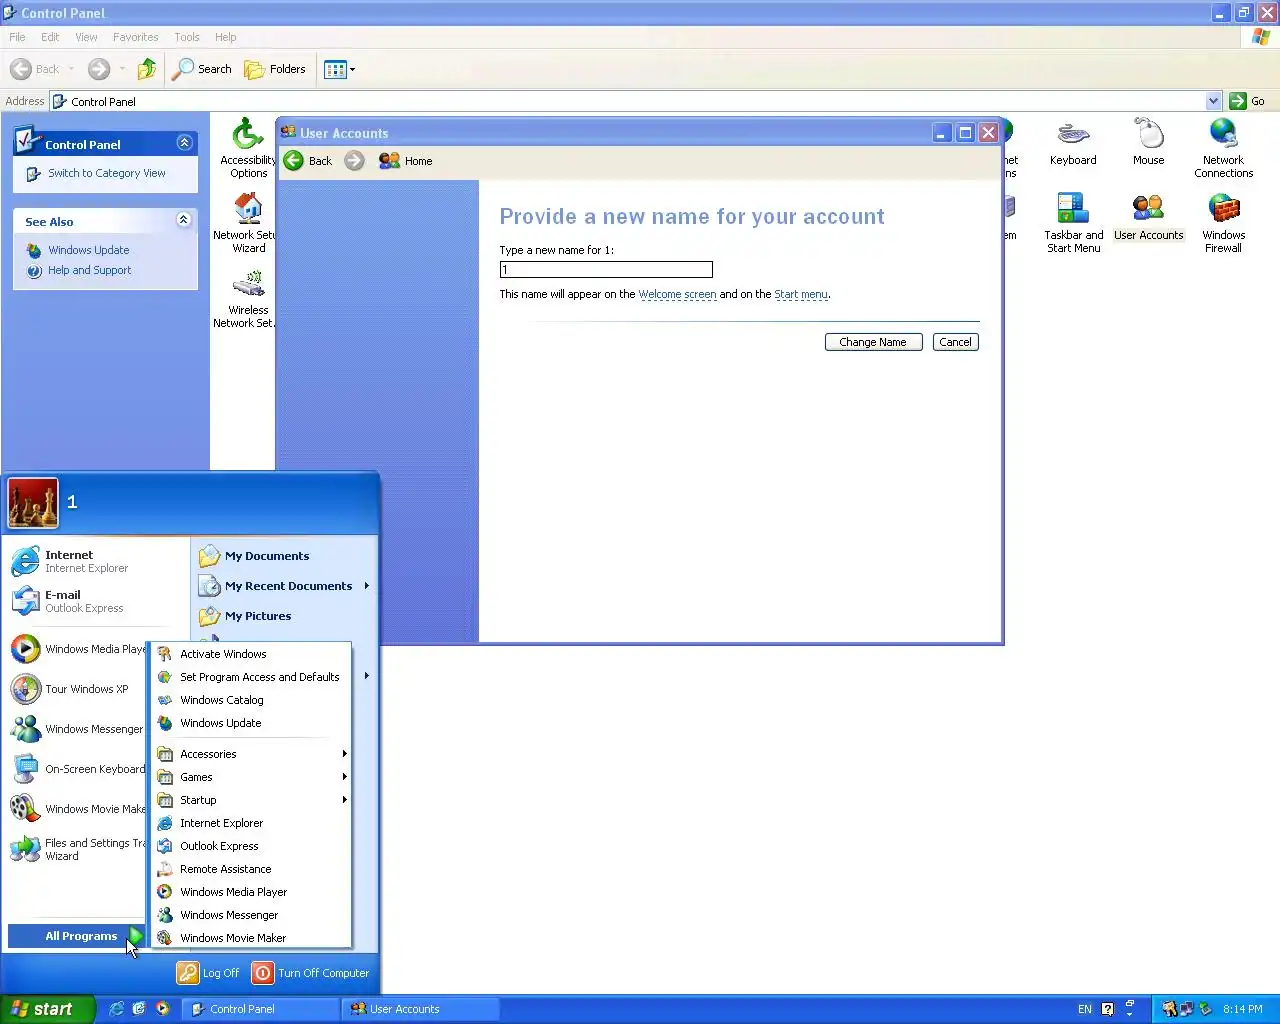Click Cancel in User Accounts window
This screenshot has height=1024, width=1280.
955,342
